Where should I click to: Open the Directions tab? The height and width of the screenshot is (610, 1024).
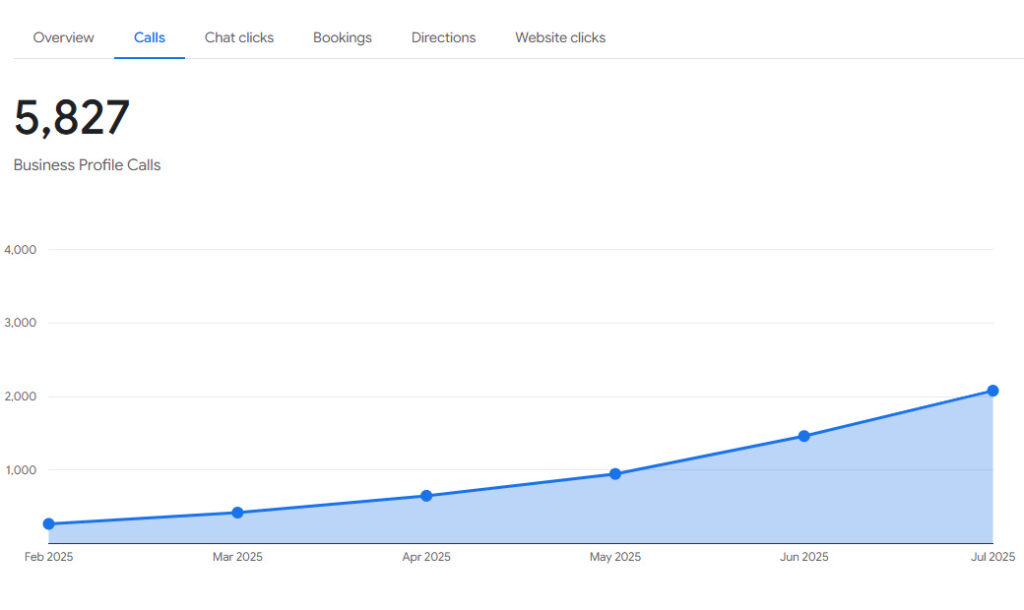tap(443, 38)
